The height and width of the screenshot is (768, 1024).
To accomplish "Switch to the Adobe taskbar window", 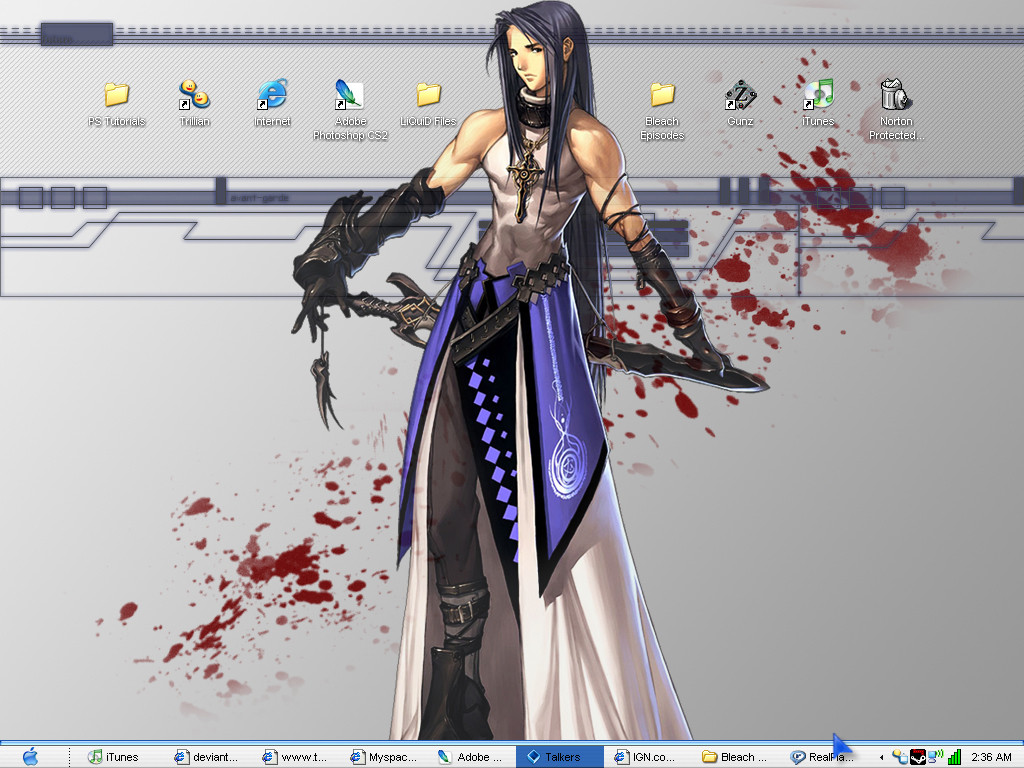I will (x=472, y=757).
